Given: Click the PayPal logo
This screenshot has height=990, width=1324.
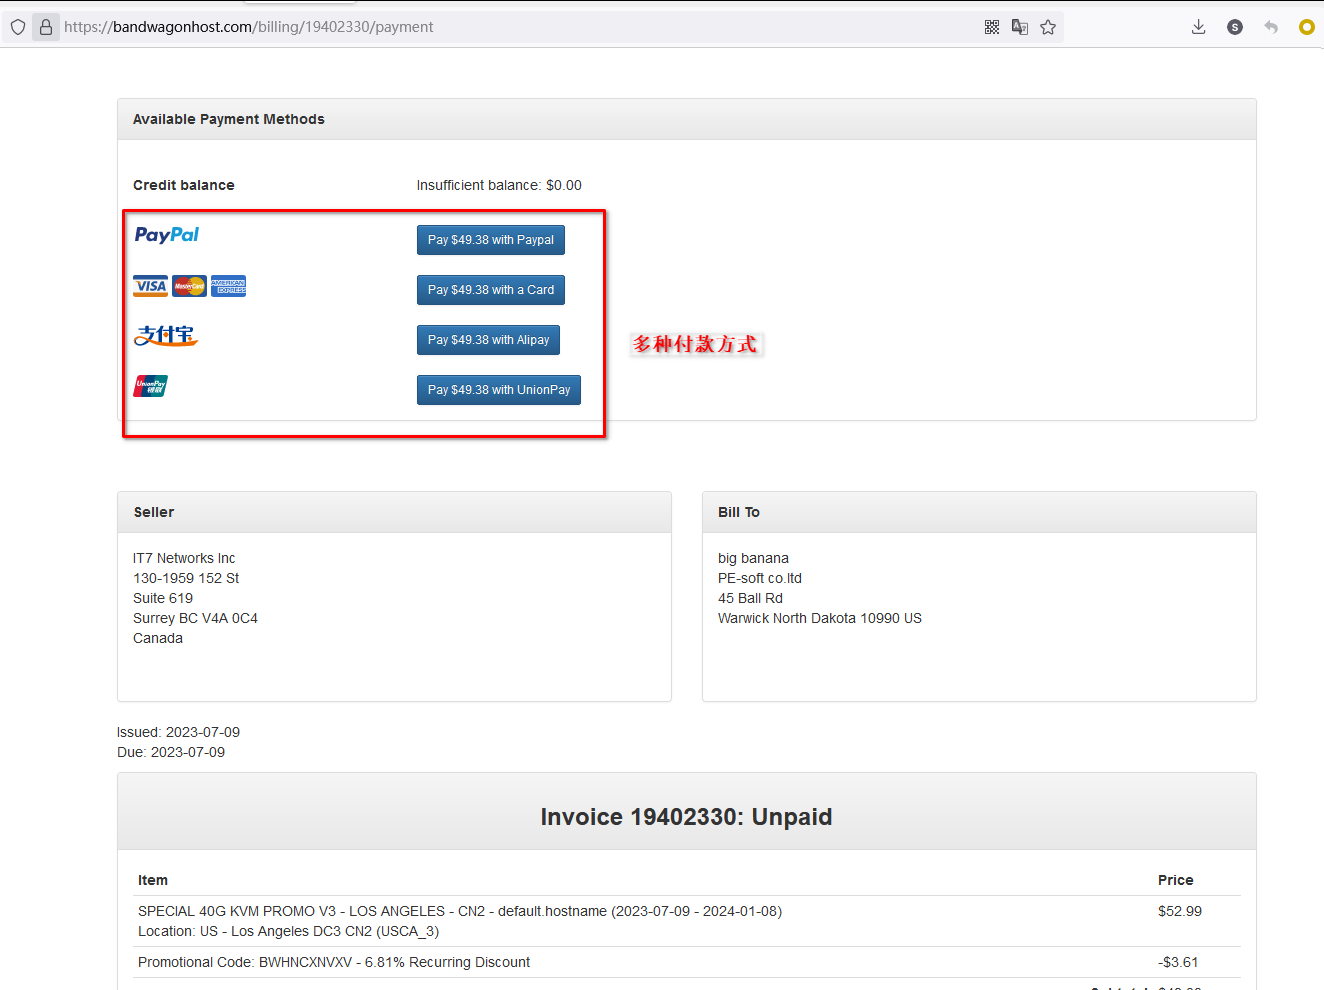Looking at the screenshot, I should pos(166,235).
